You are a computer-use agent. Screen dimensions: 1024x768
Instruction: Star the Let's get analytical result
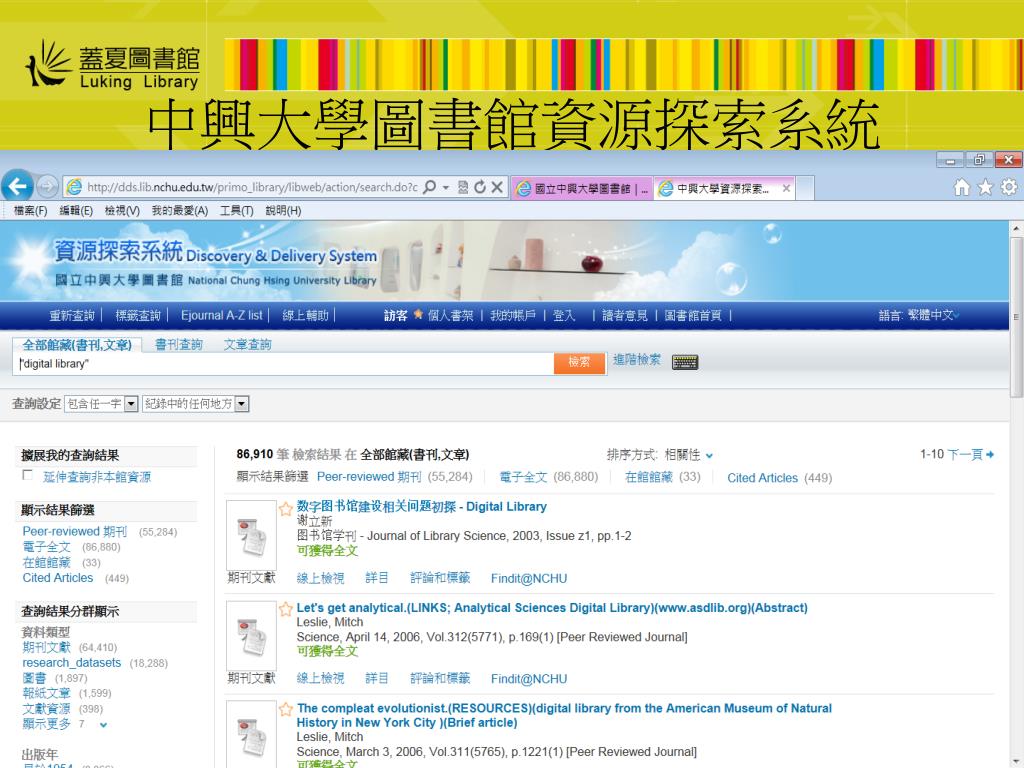(285, 609)
